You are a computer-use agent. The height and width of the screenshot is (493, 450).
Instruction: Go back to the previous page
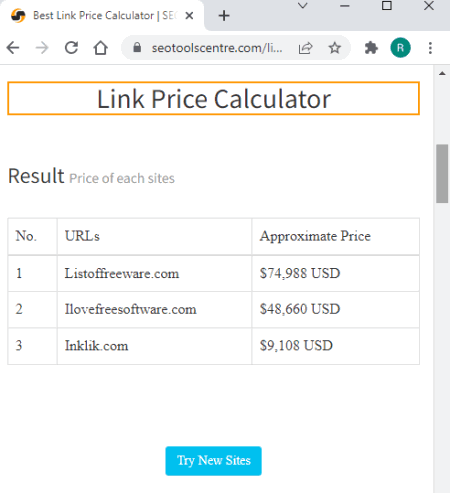[13, 48]
